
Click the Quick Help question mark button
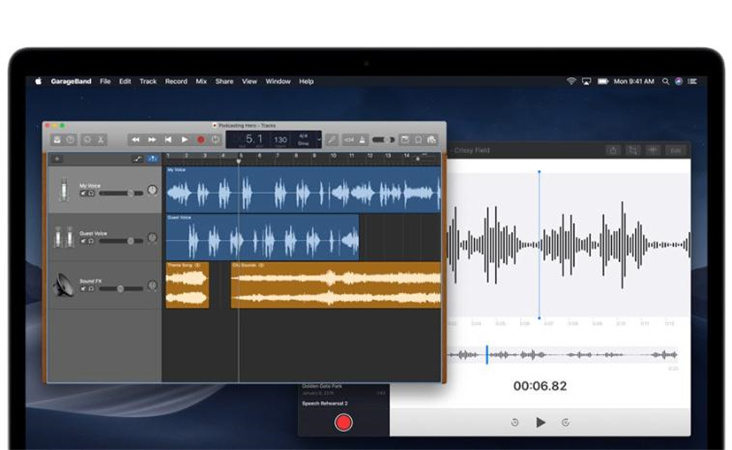coord(70,140)
